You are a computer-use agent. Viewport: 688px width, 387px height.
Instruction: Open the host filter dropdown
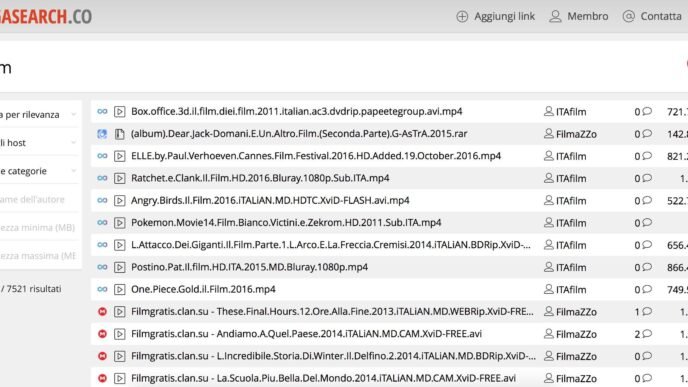click(x=39, y=143)
